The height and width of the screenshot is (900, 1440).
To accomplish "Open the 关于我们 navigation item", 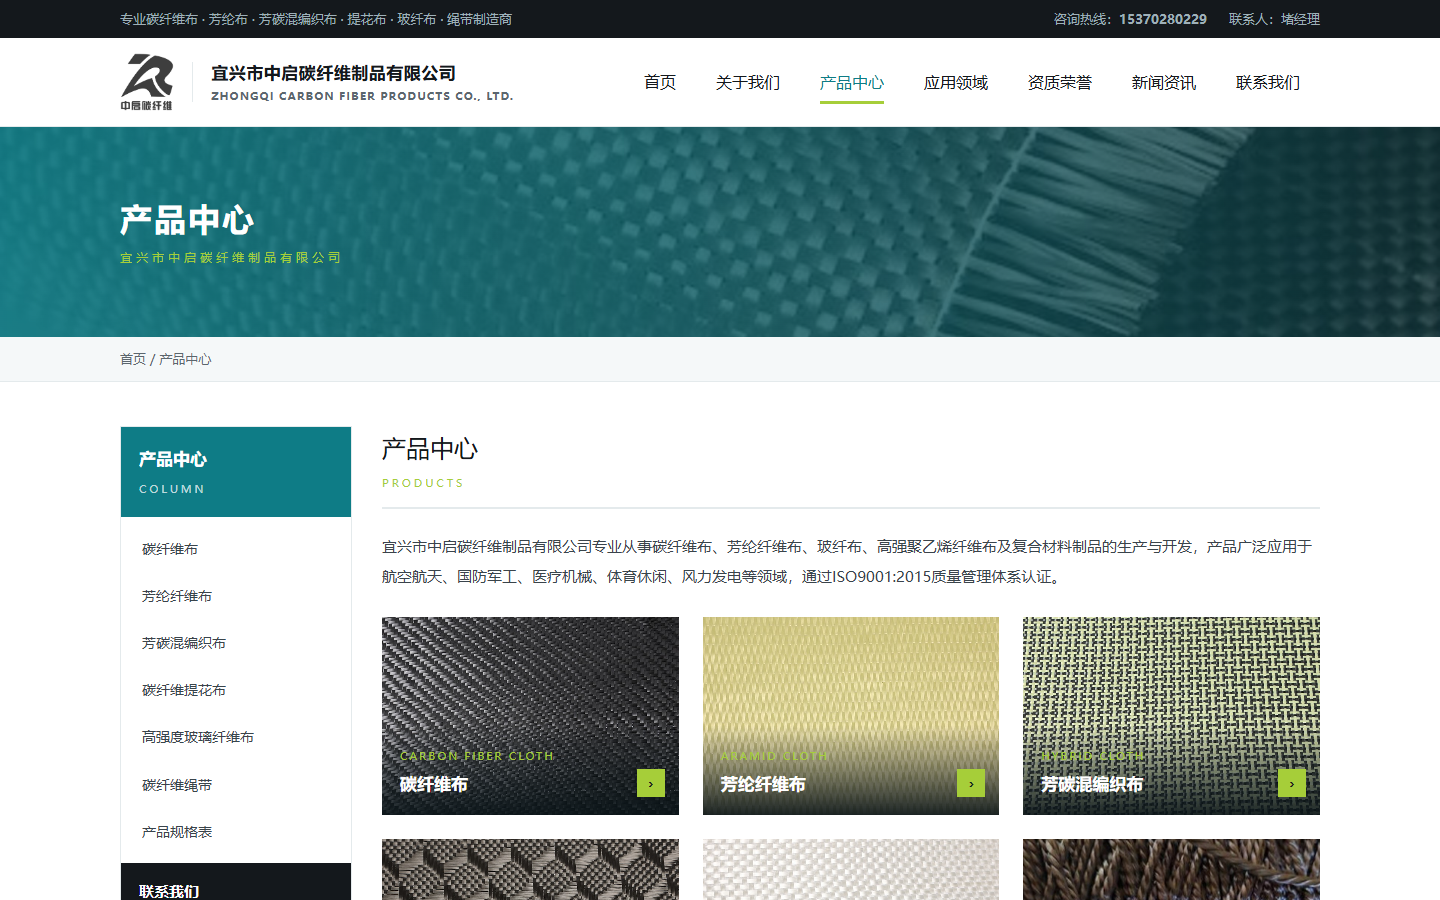I will 748,82.
